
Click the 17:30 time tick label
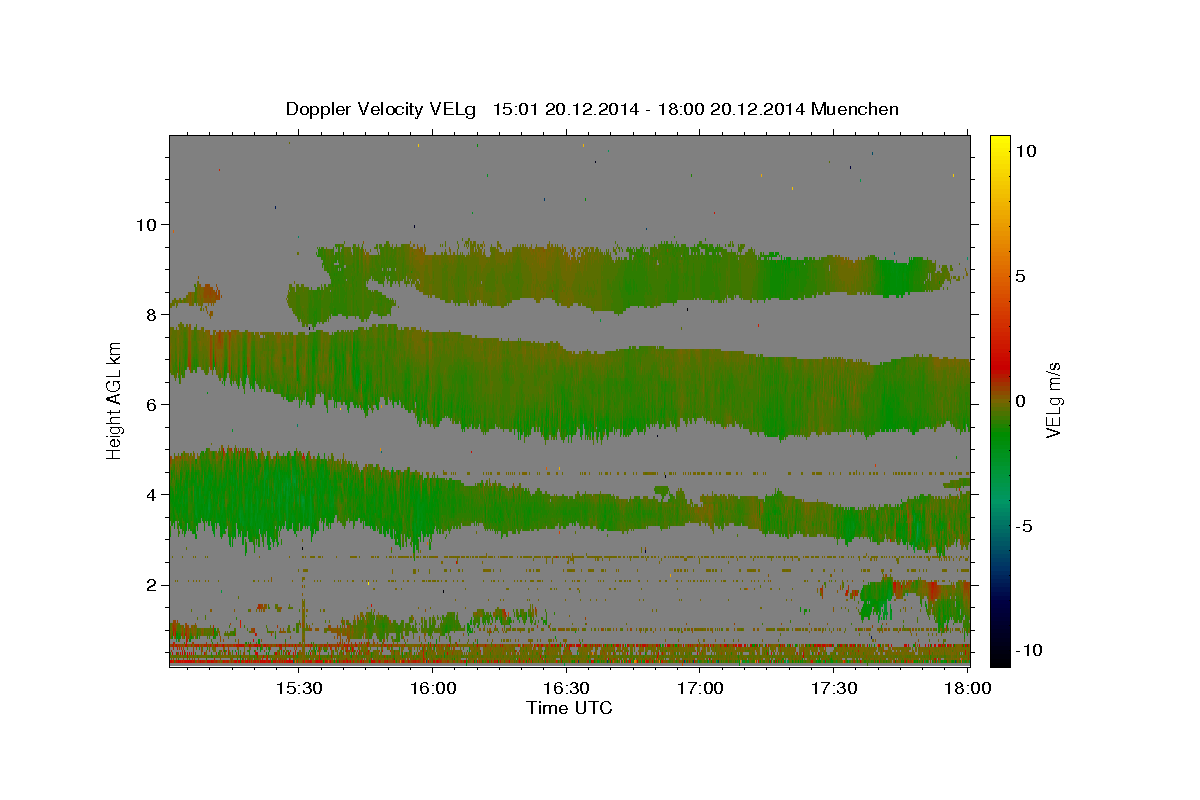(x=834, y=689)
